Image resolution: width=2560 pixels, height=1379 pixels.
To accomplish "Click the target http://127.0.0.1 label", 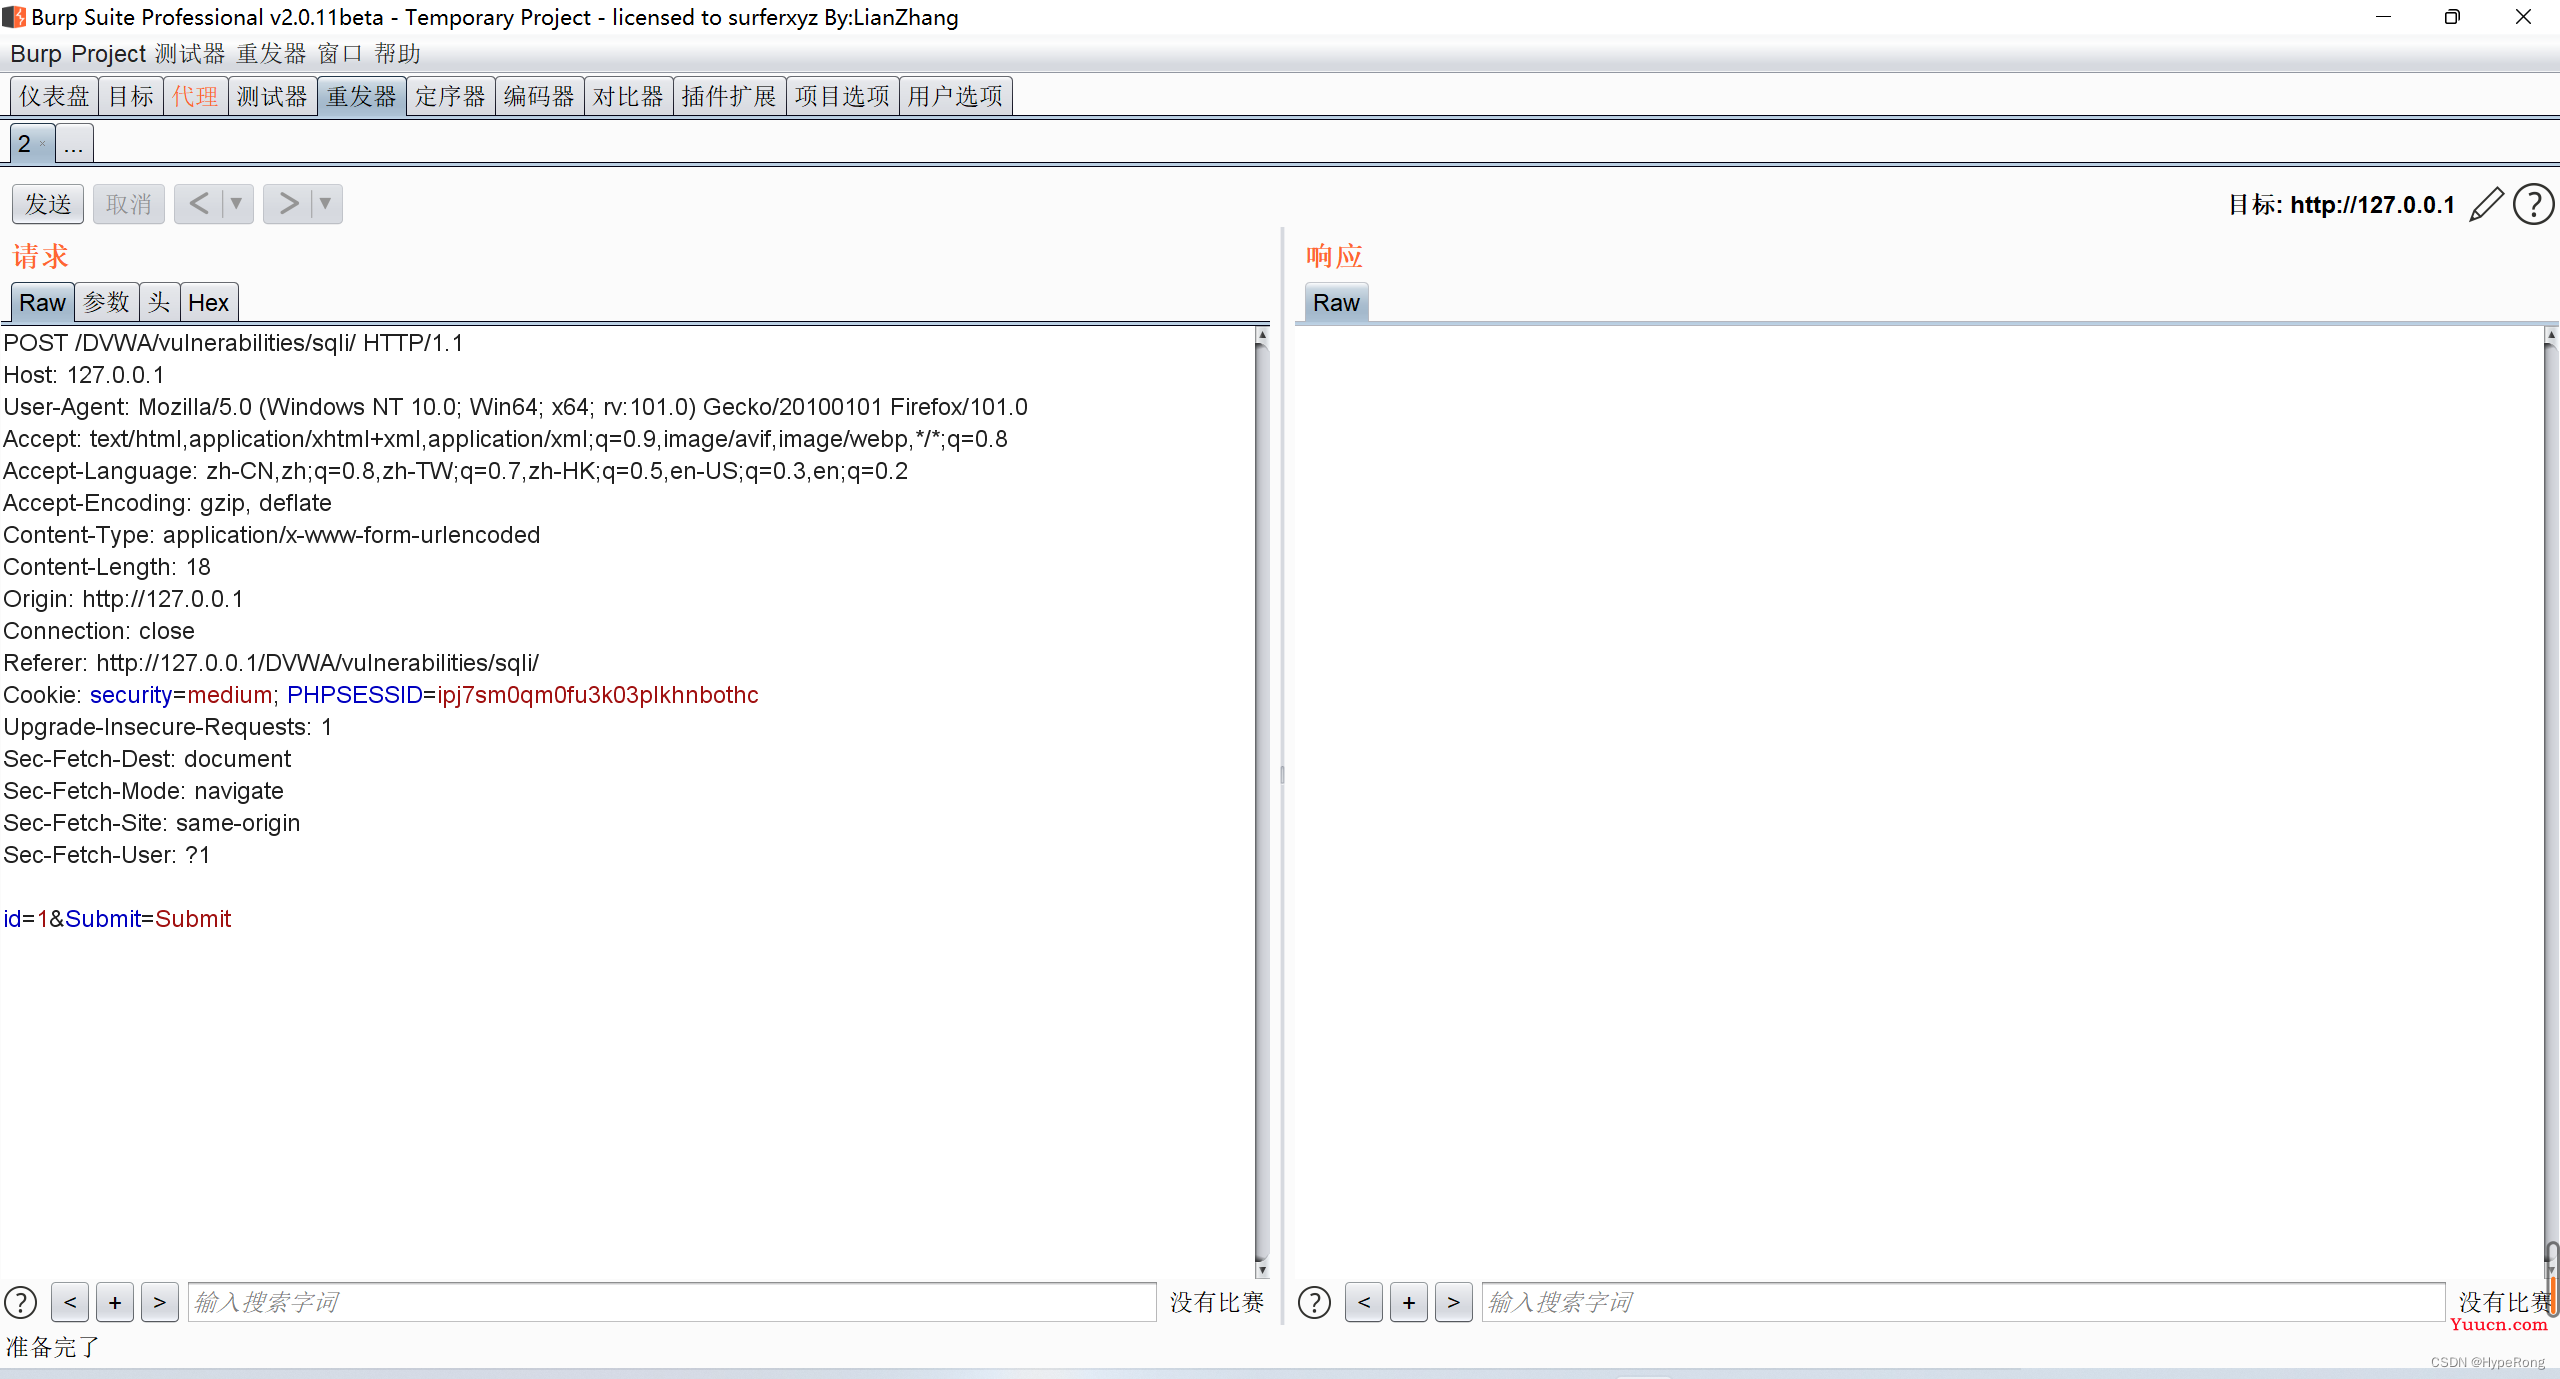I will [x=2341, y=205].
